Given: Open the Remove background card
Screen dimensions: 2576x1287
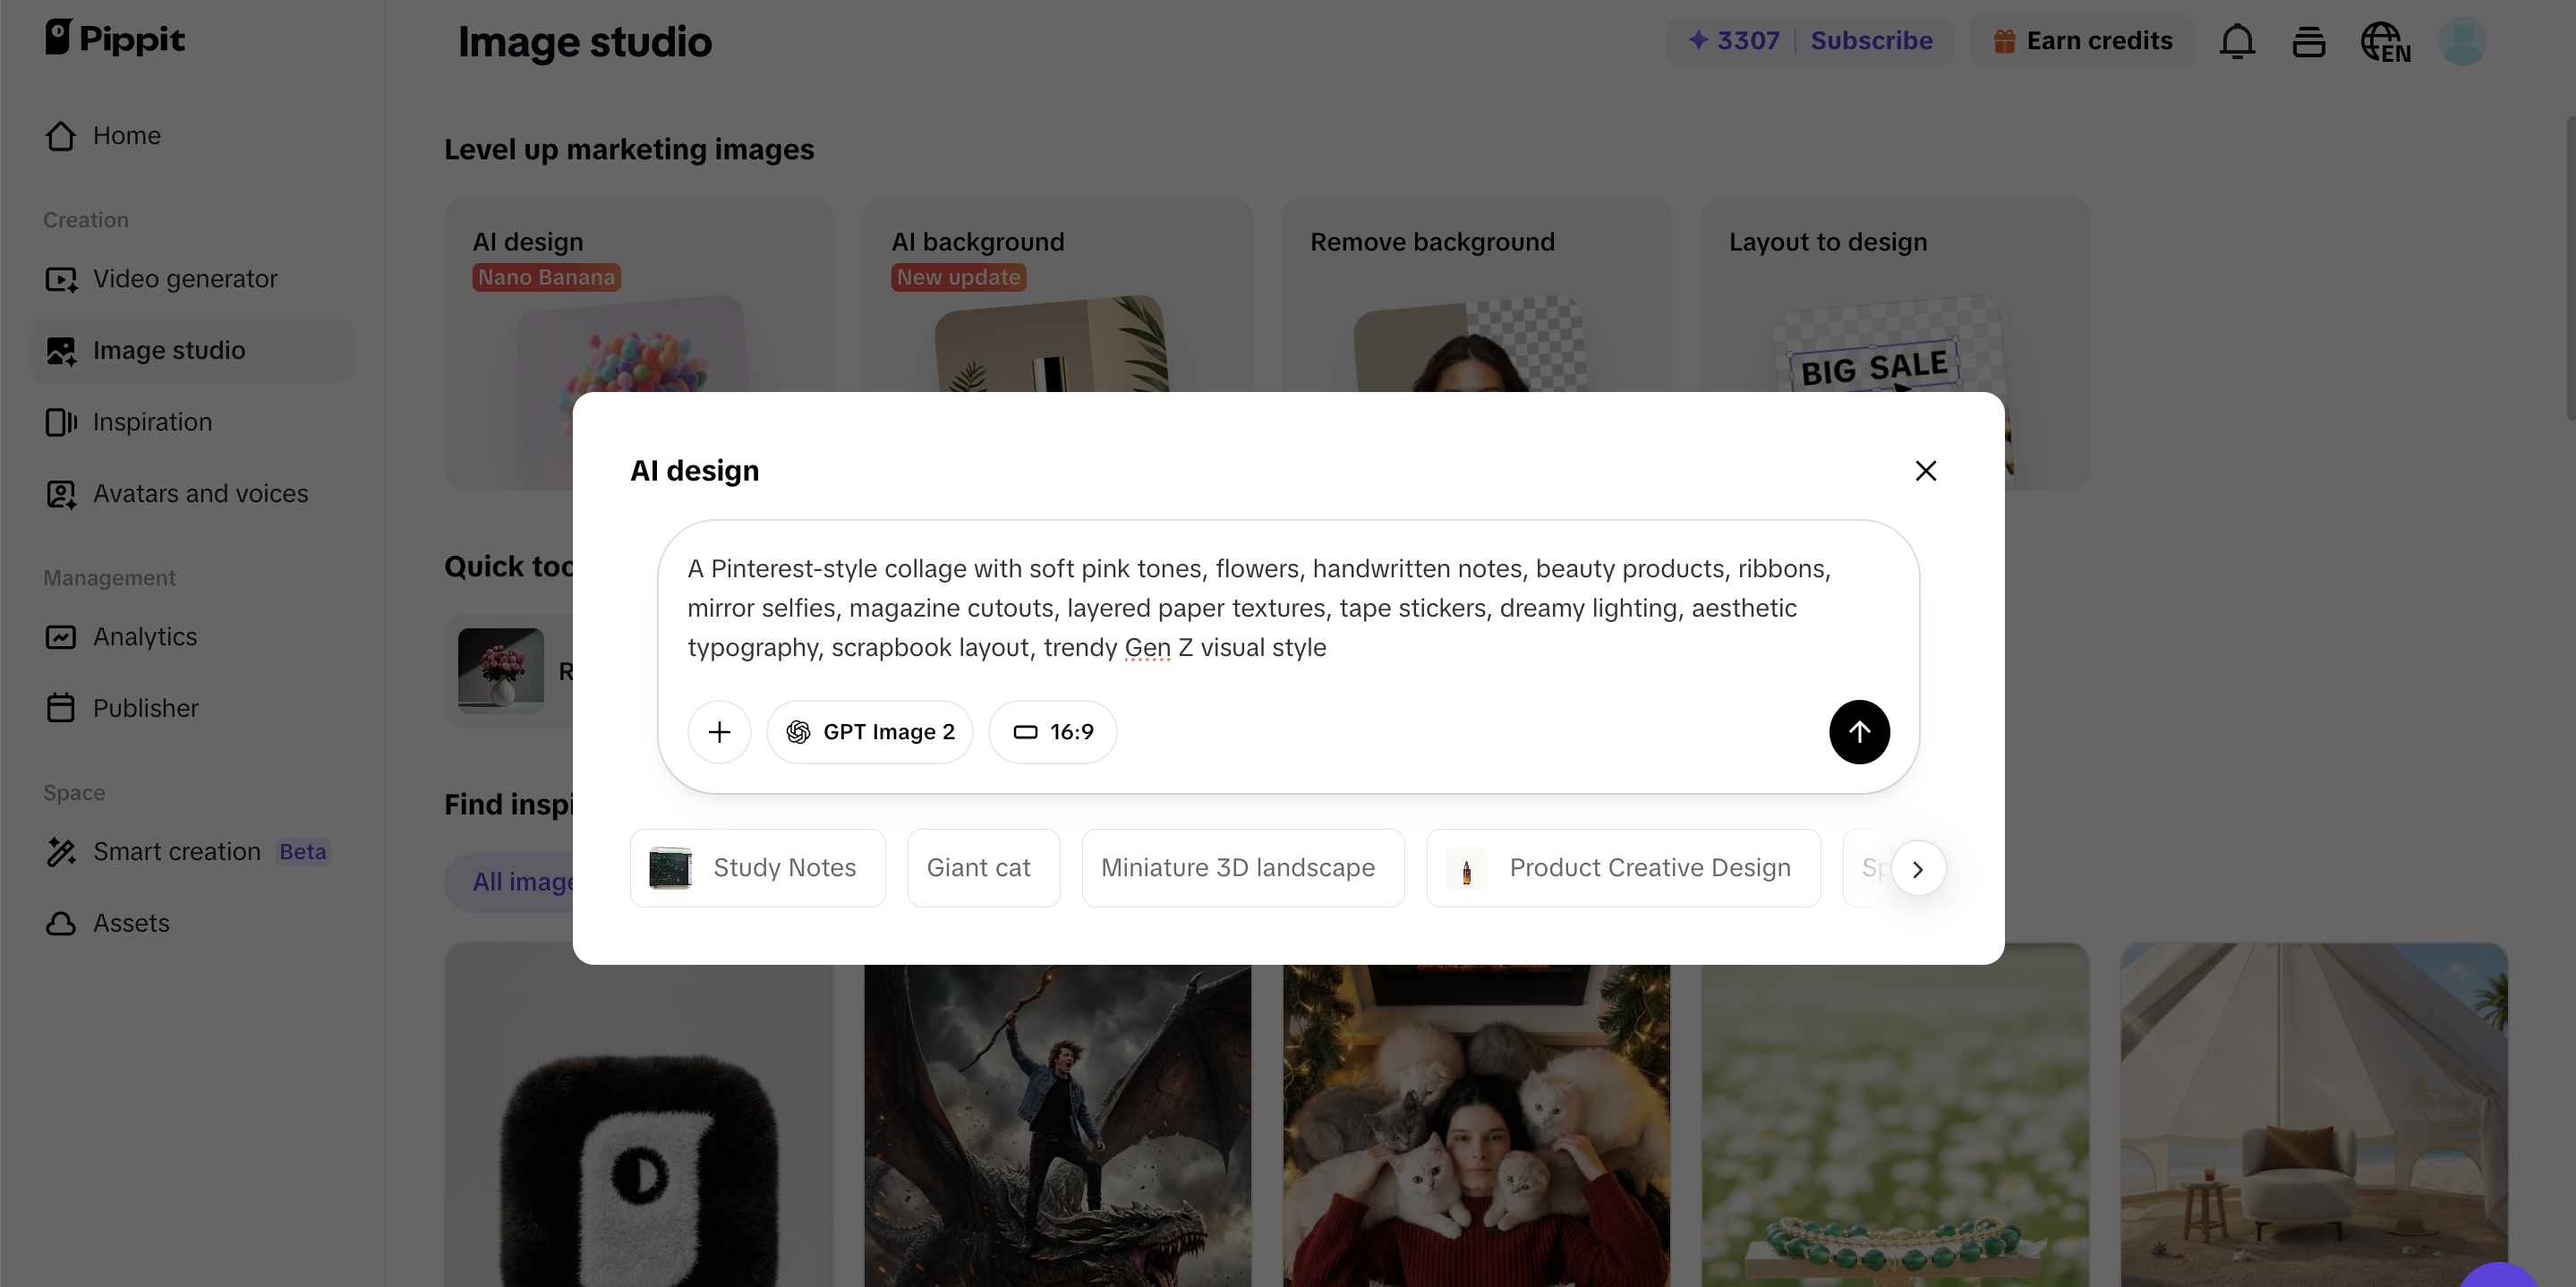Looking at the screenshot, I should pos(1476,295).
